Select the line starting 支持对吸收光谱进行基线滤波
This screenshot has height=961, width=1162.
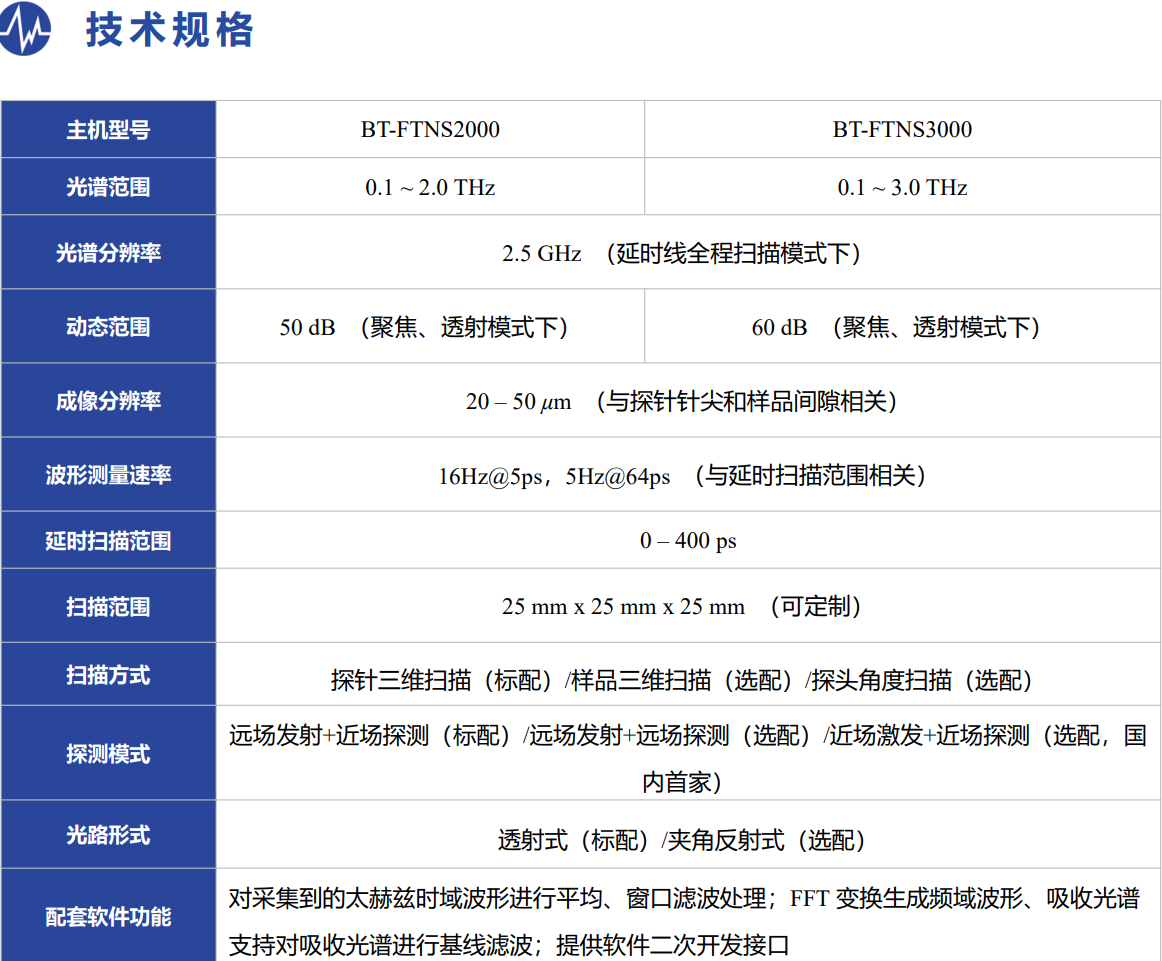click(509, 945)
